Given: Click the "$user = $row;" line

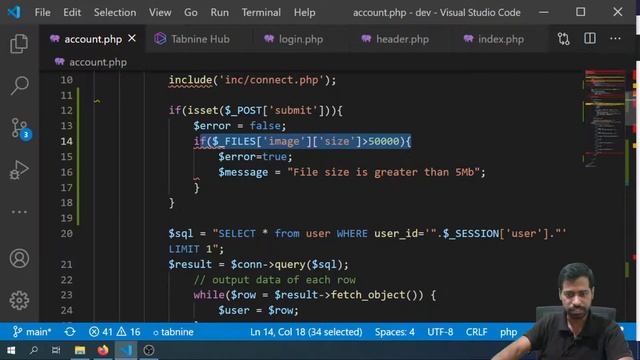Looking at the screenshot, I should [x=258, y=310].
